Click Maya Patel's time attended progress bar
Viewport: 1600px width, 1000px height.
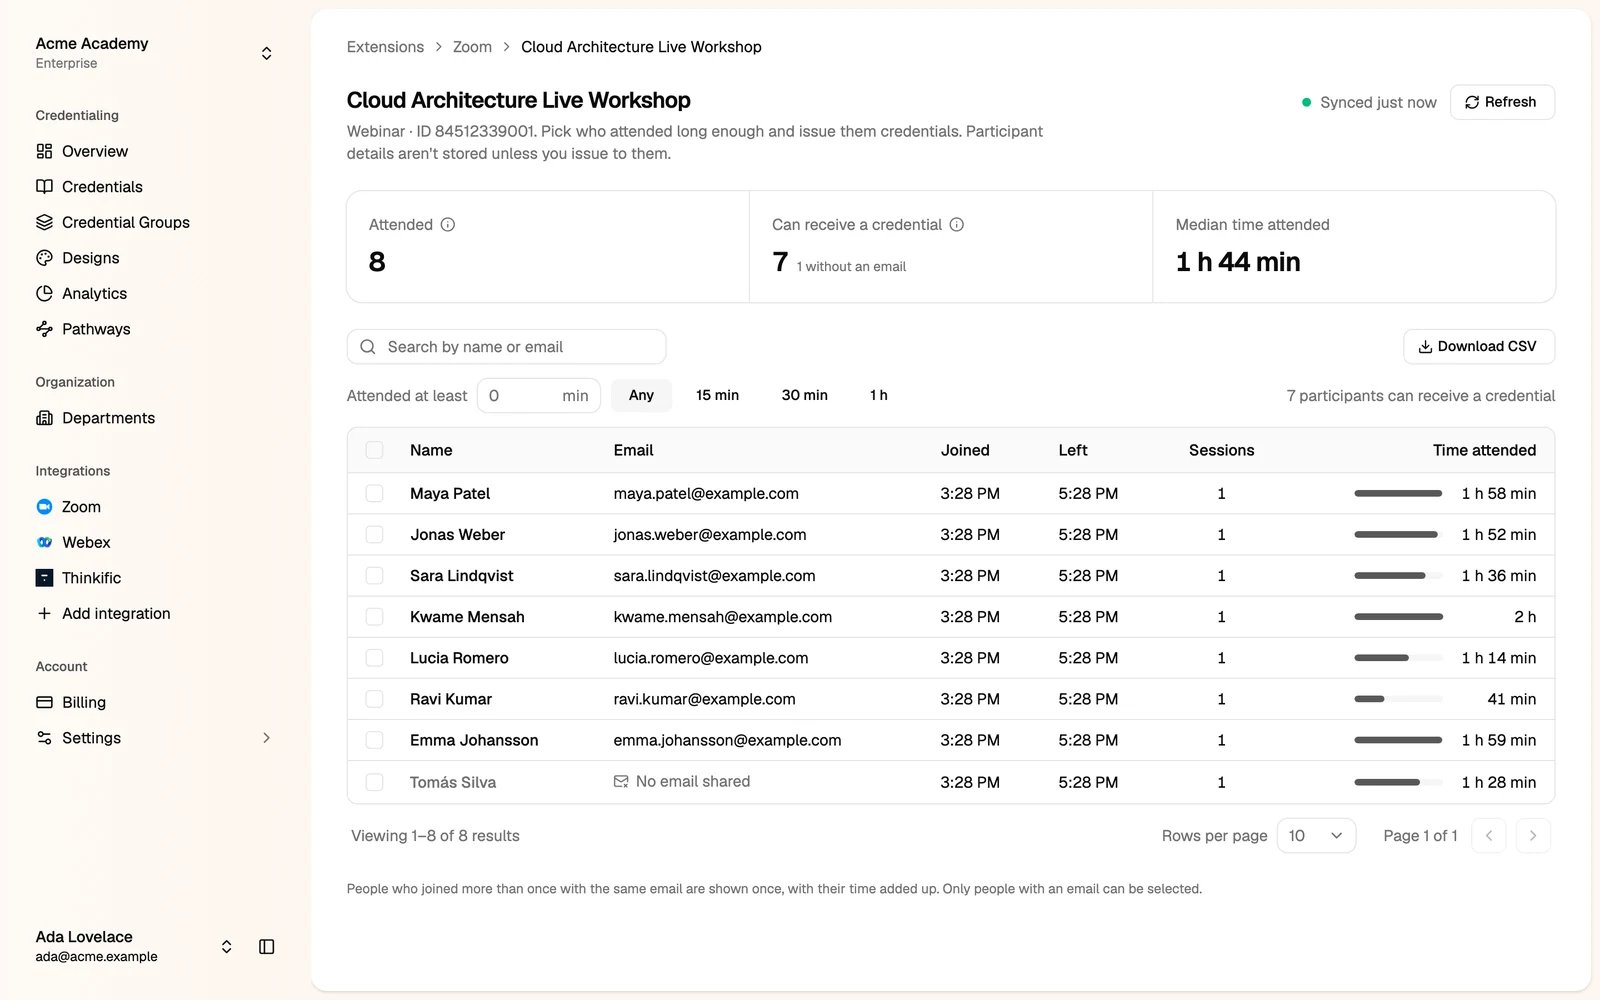tap(1398, 494)
